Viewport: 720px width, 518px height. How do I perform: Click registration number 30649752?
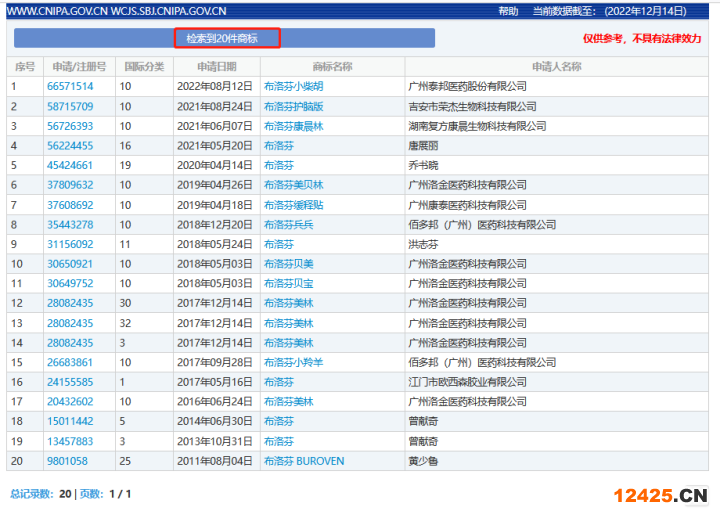tap(70, 284)
